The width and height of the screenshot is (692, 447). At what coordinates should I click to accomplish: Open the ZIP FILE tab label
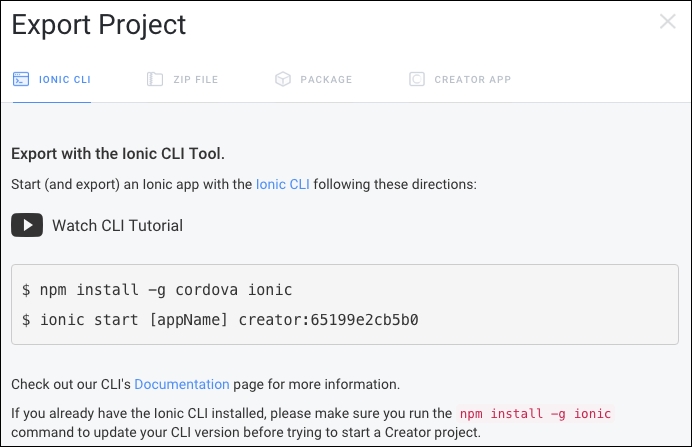coord(196,80)
